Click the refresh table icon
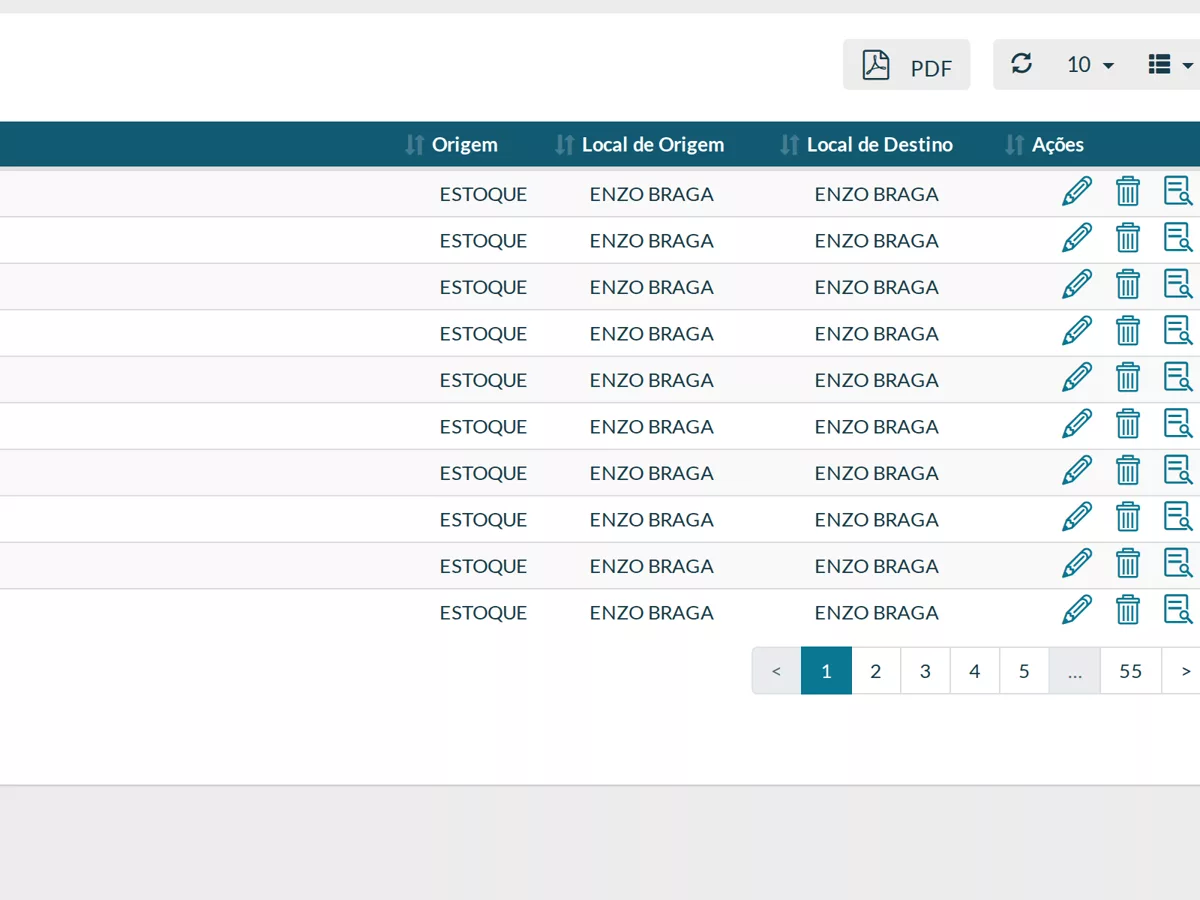The height and width of the screenshot is (900, 1200). [1021, 64]
